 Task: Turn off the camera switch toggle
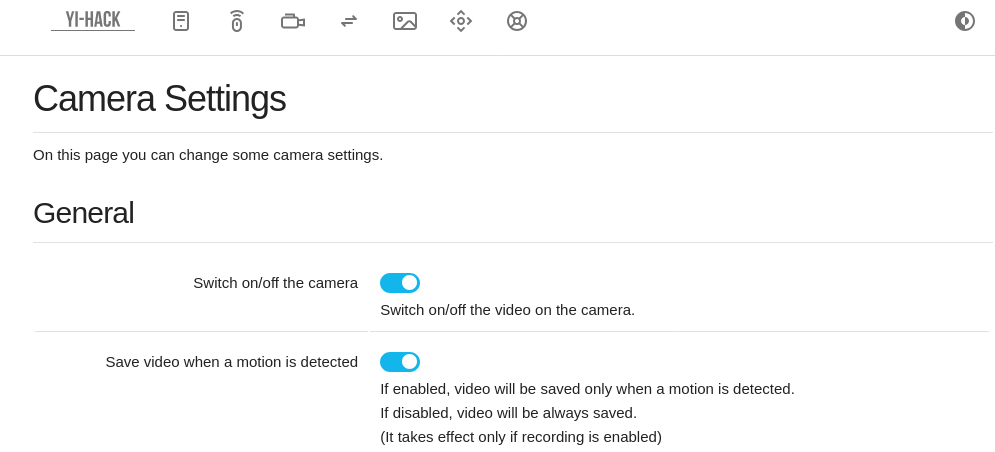tap(400, 283)
